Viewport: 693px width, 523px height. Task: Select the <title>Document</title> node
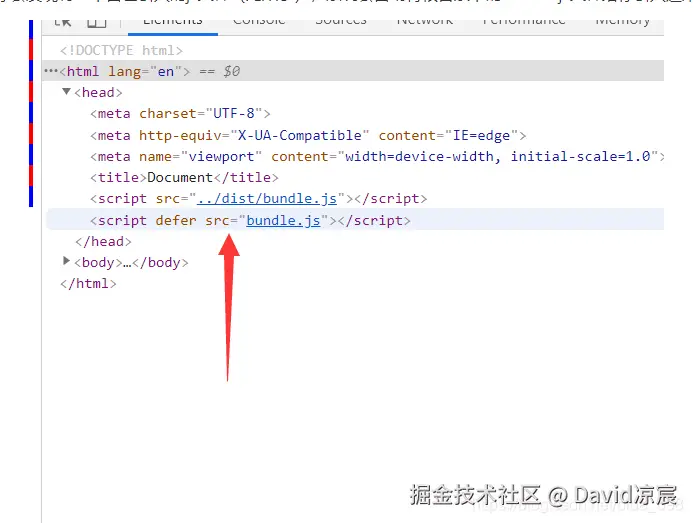pos(184,177)
